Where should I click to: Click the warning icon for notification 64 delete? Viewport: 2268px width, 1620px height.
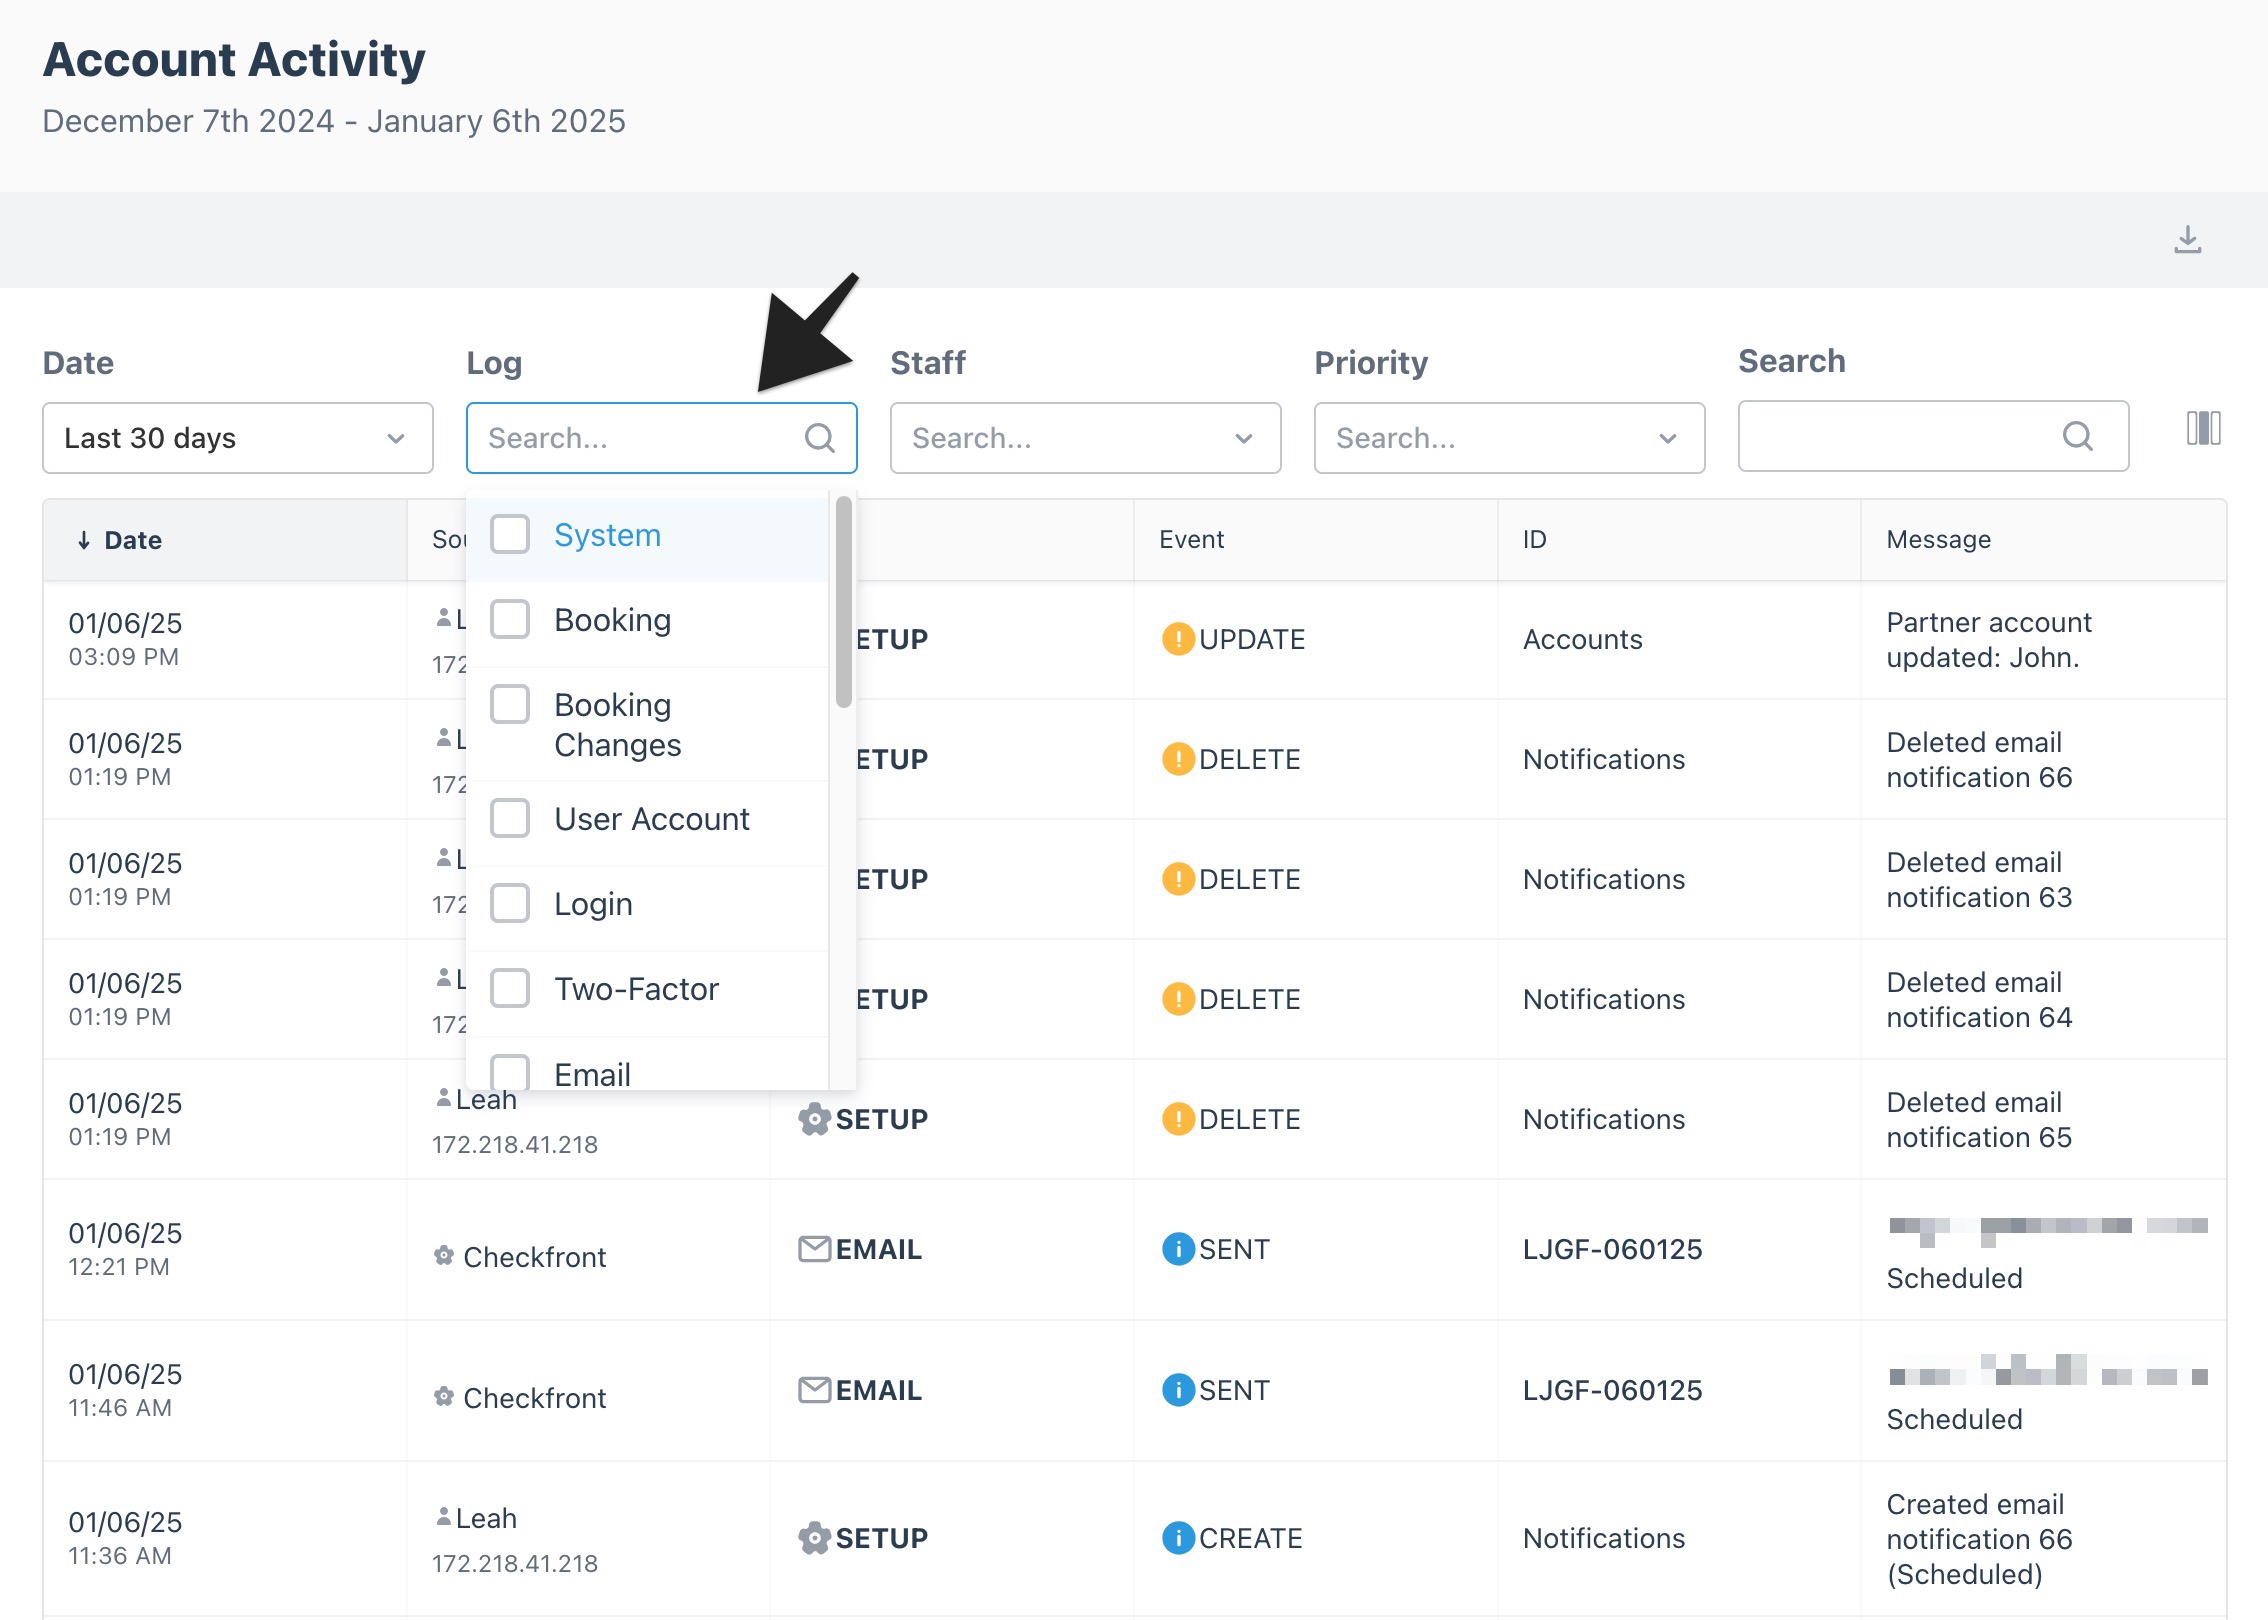1178,998
